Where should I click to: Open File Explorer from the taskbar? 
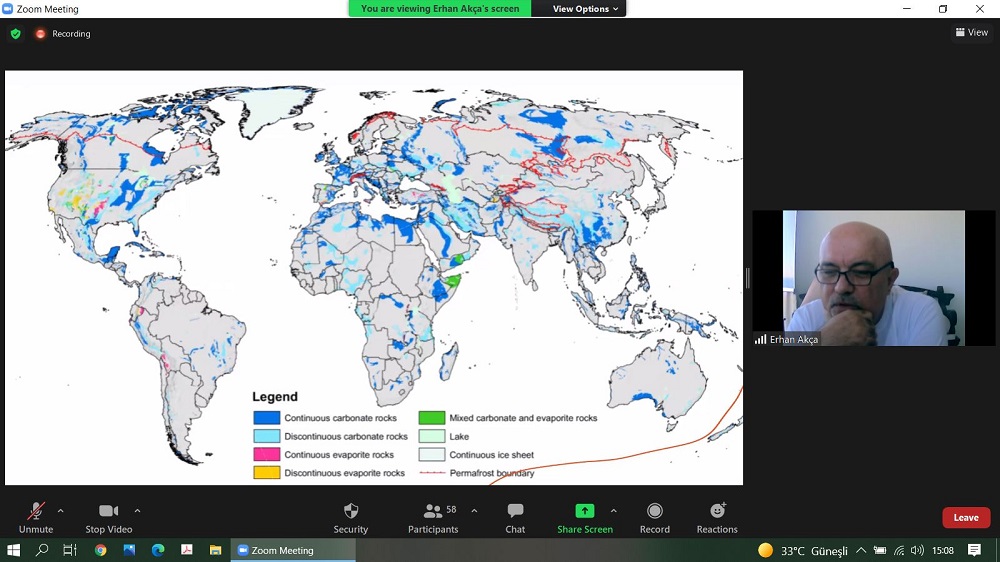[x=216, y=550]
